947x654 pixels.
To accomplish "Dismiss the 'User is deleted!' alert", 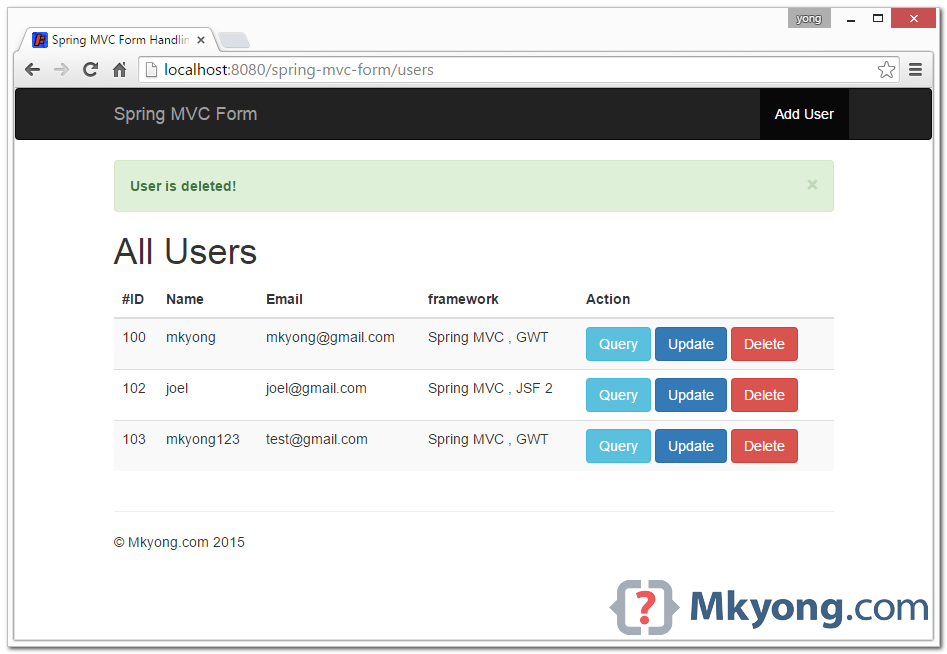I will pyautogui.click(x=812, y=184).
